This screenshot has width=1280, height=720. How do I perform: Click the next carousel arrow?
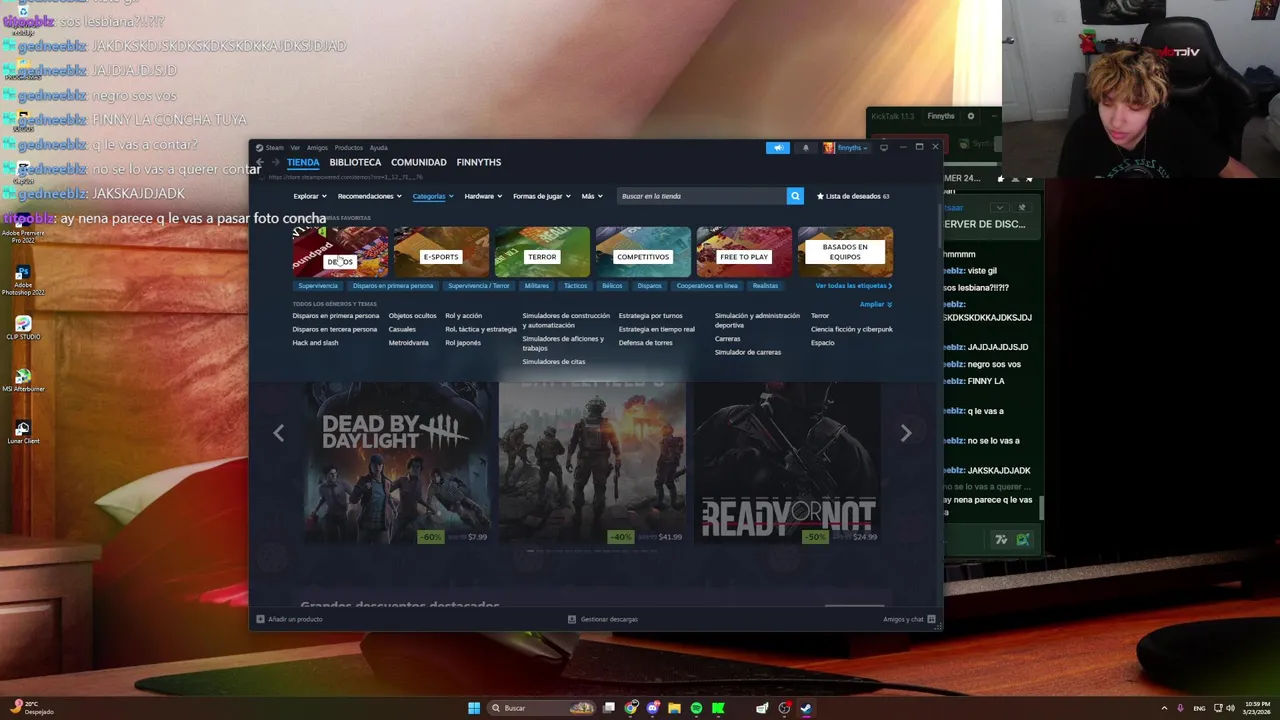(906, 432)
